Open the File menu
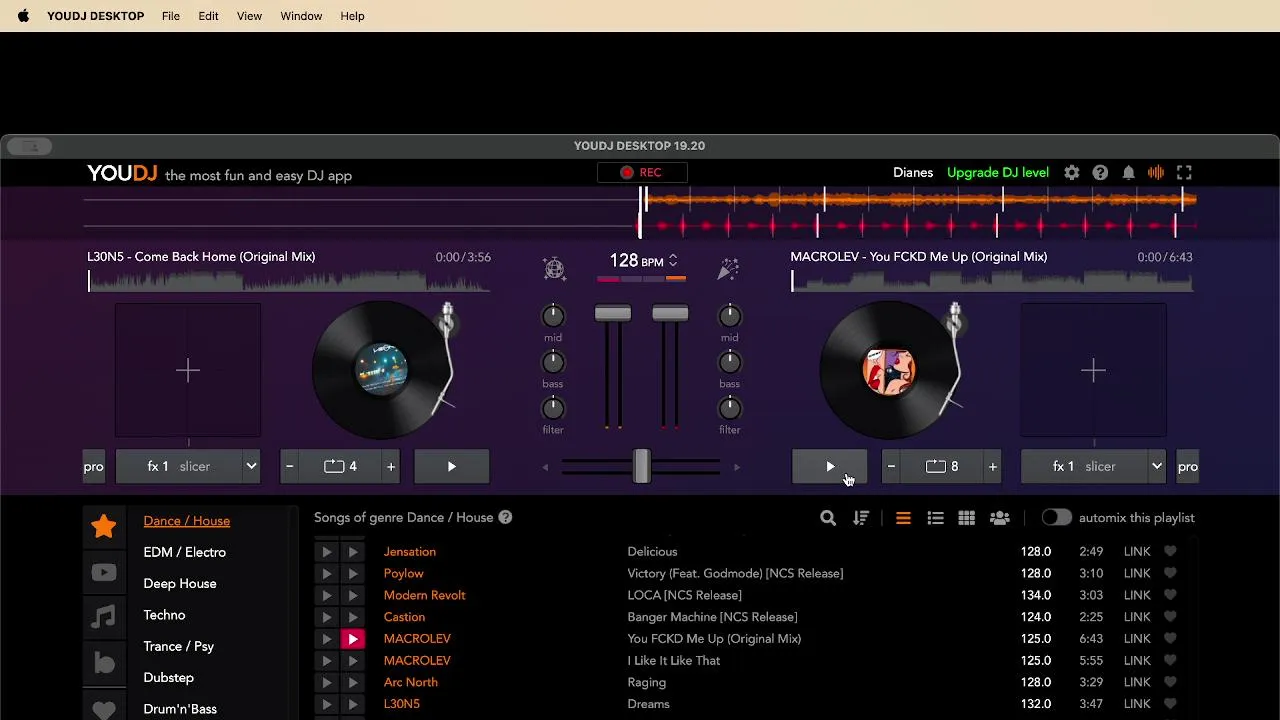Viewport: 1280px width, 720px height. click(171, 16)
